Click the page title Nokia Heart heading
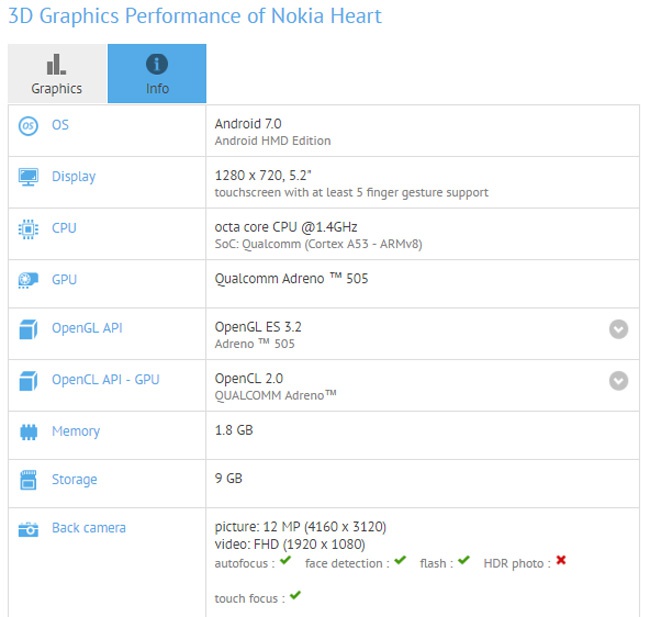 (x=194, y=17)
